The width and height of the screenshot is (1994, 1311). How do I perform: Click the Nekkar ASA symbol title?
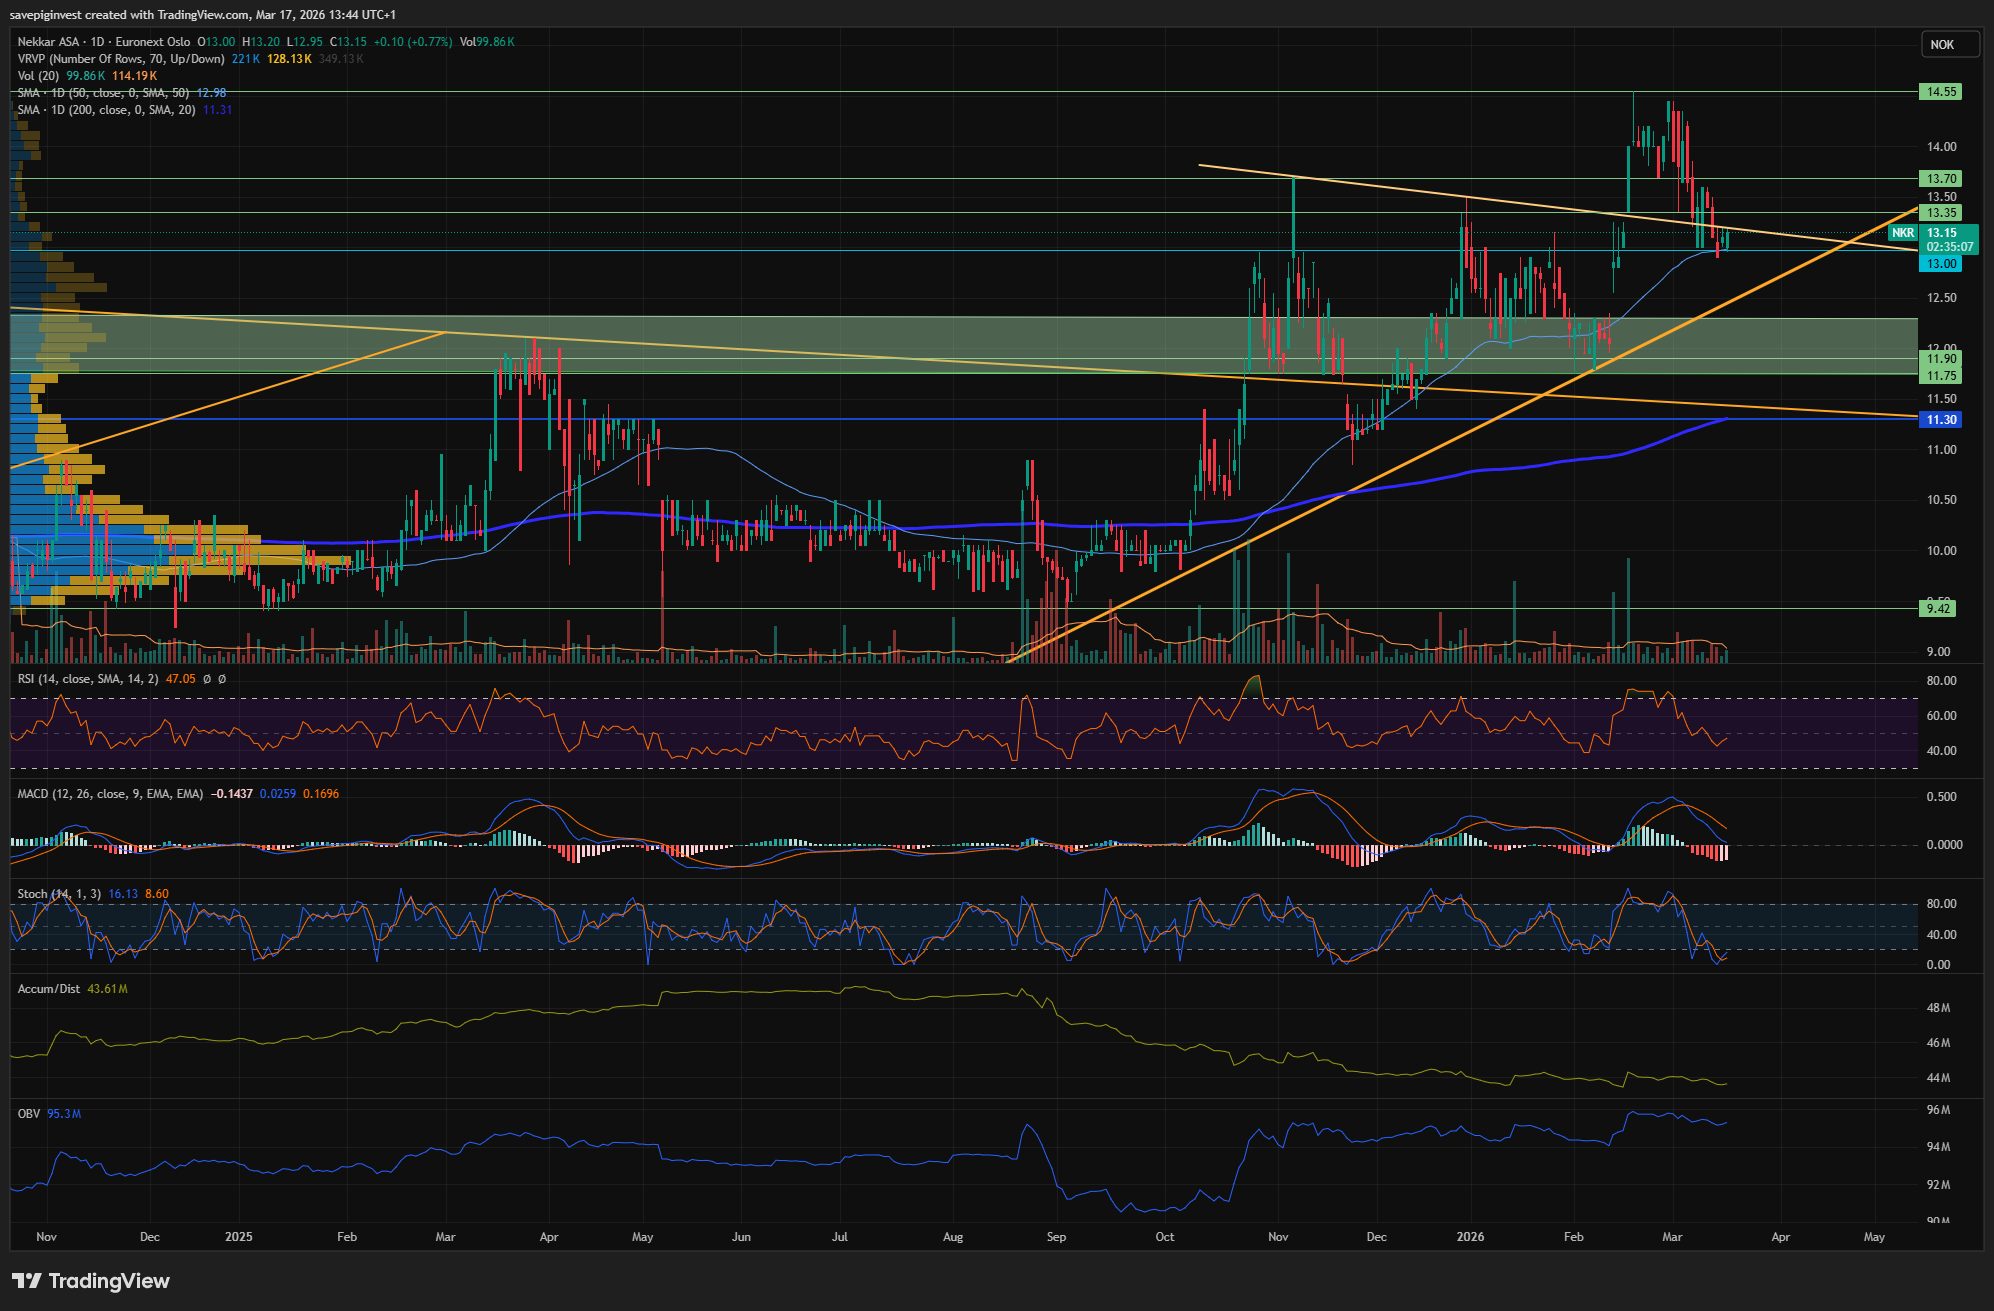tap(48, 42)
